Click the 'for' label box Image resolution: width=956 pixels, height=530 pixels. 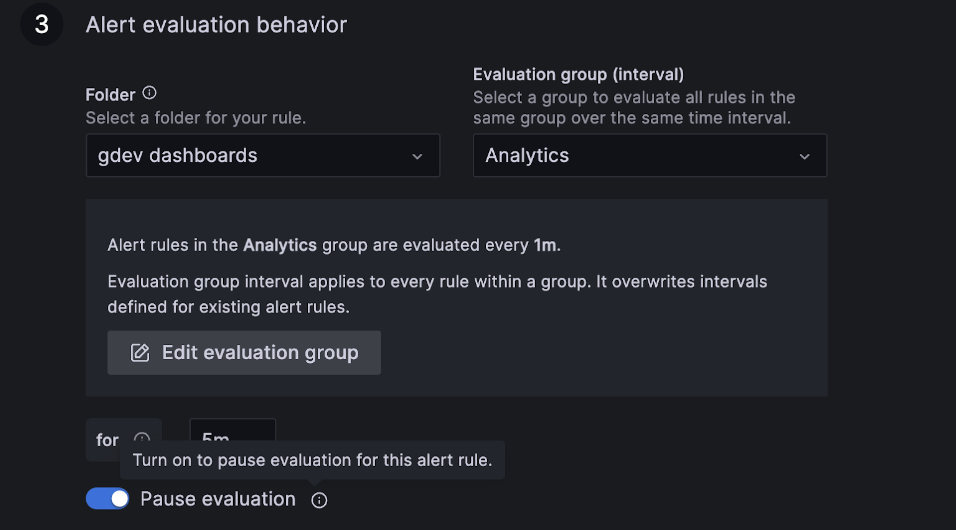107,439
